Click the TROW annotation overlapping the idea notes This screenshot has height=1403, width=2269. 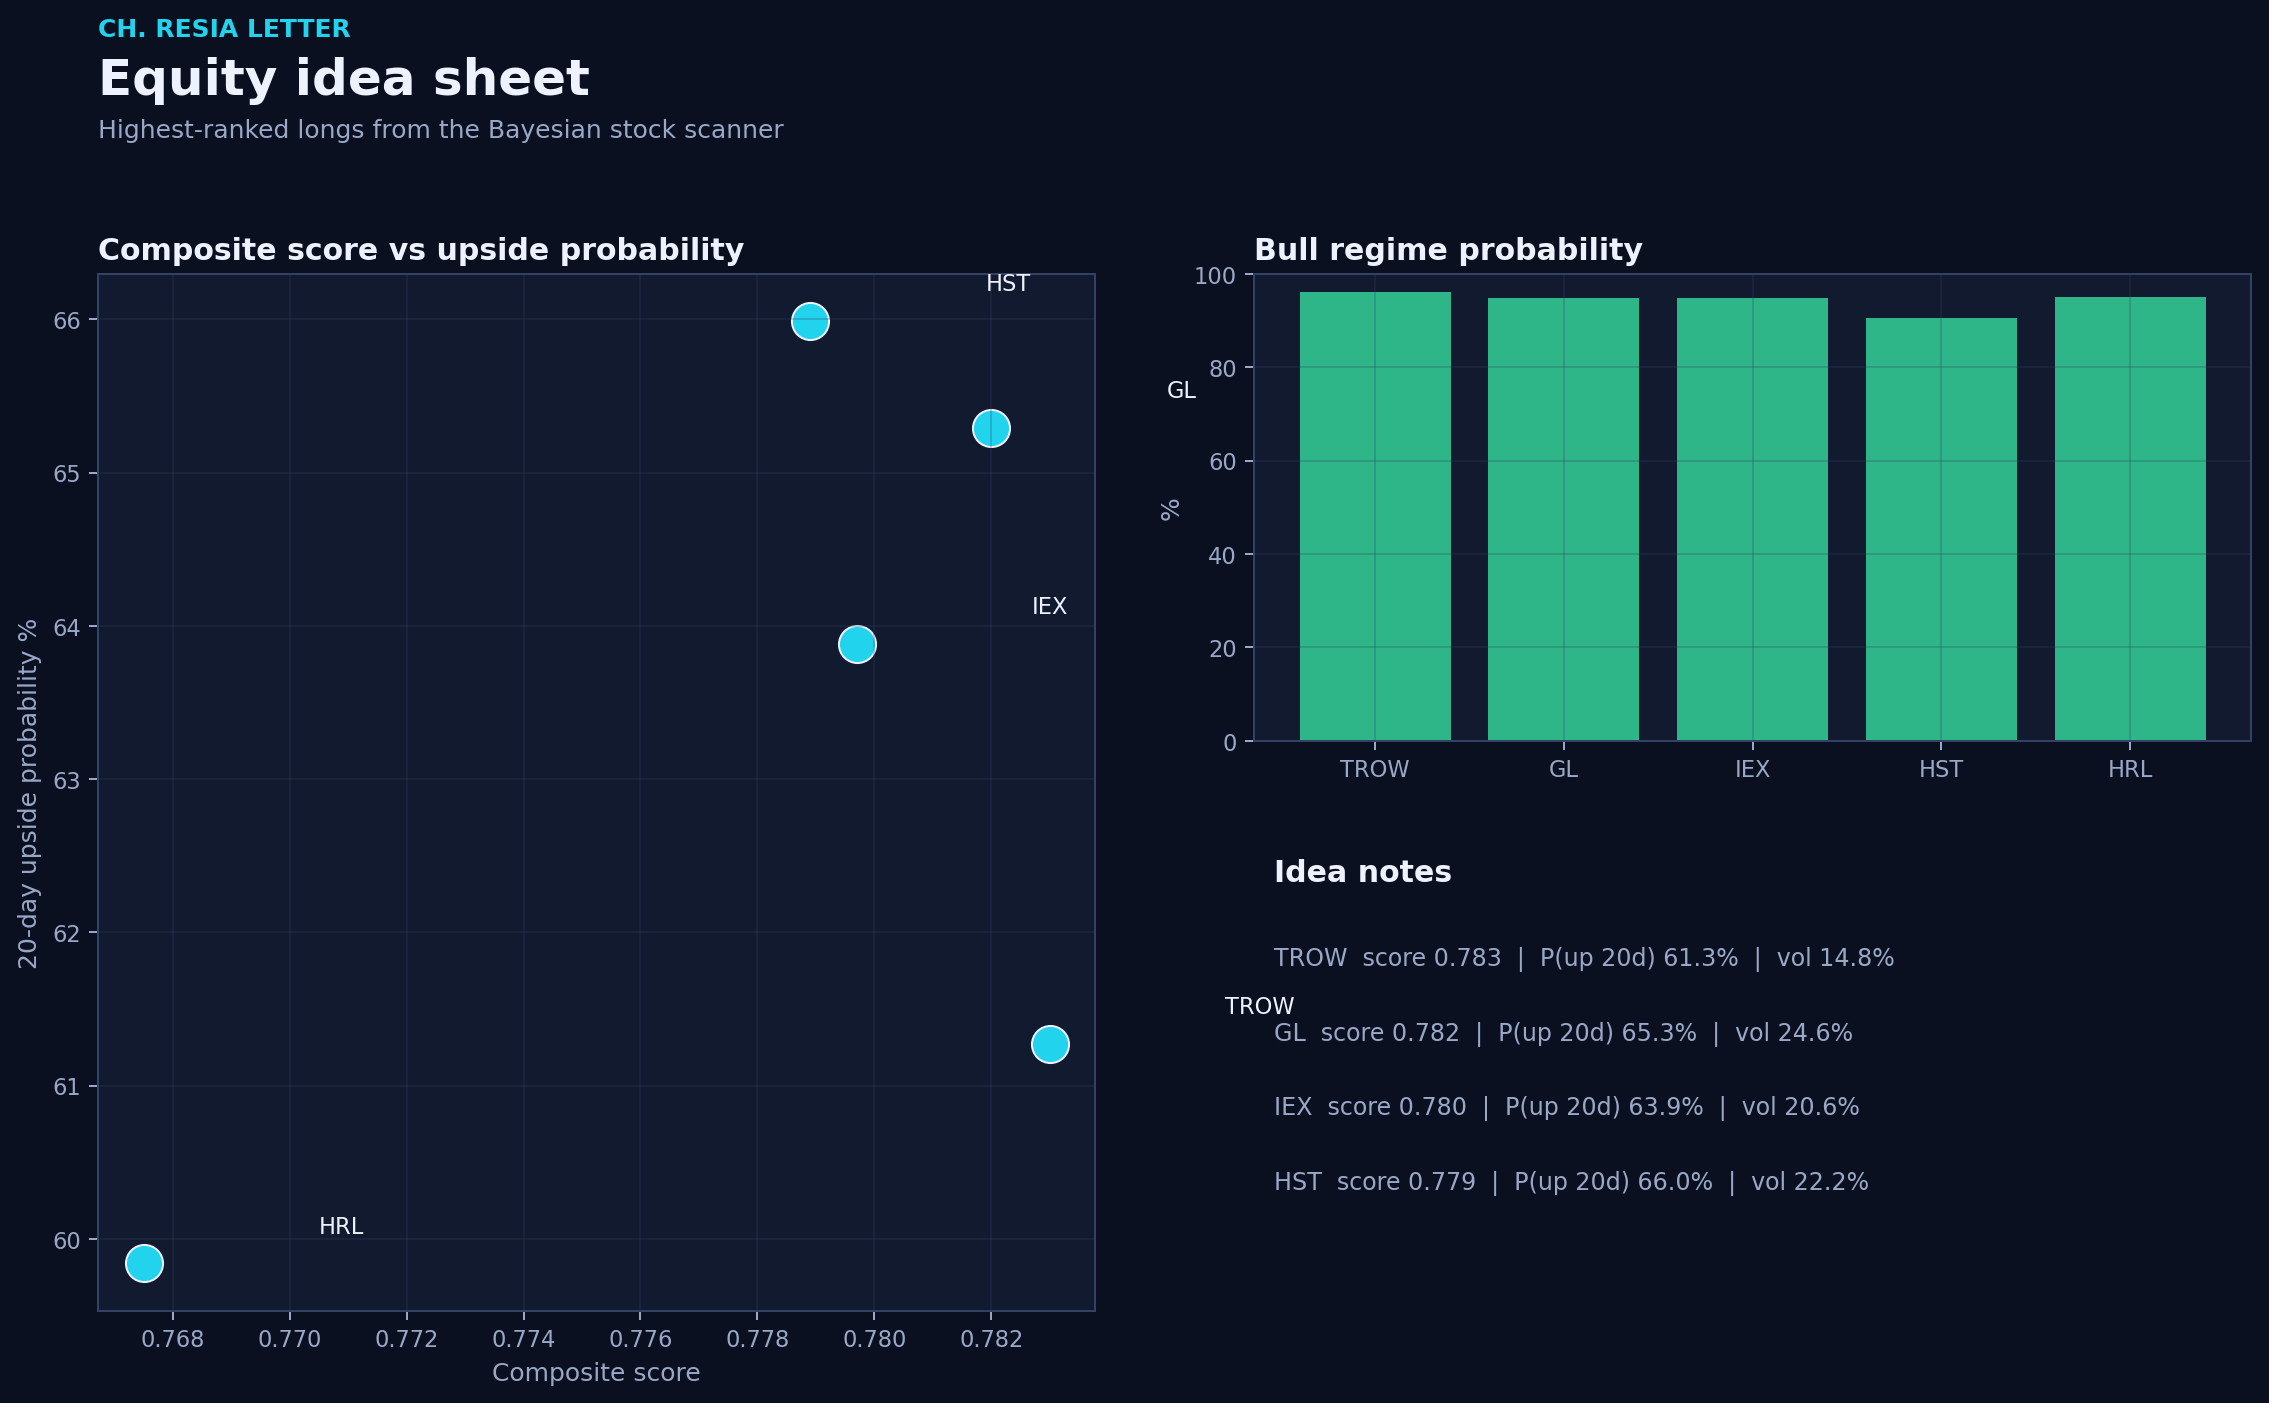point(1260,1007)
